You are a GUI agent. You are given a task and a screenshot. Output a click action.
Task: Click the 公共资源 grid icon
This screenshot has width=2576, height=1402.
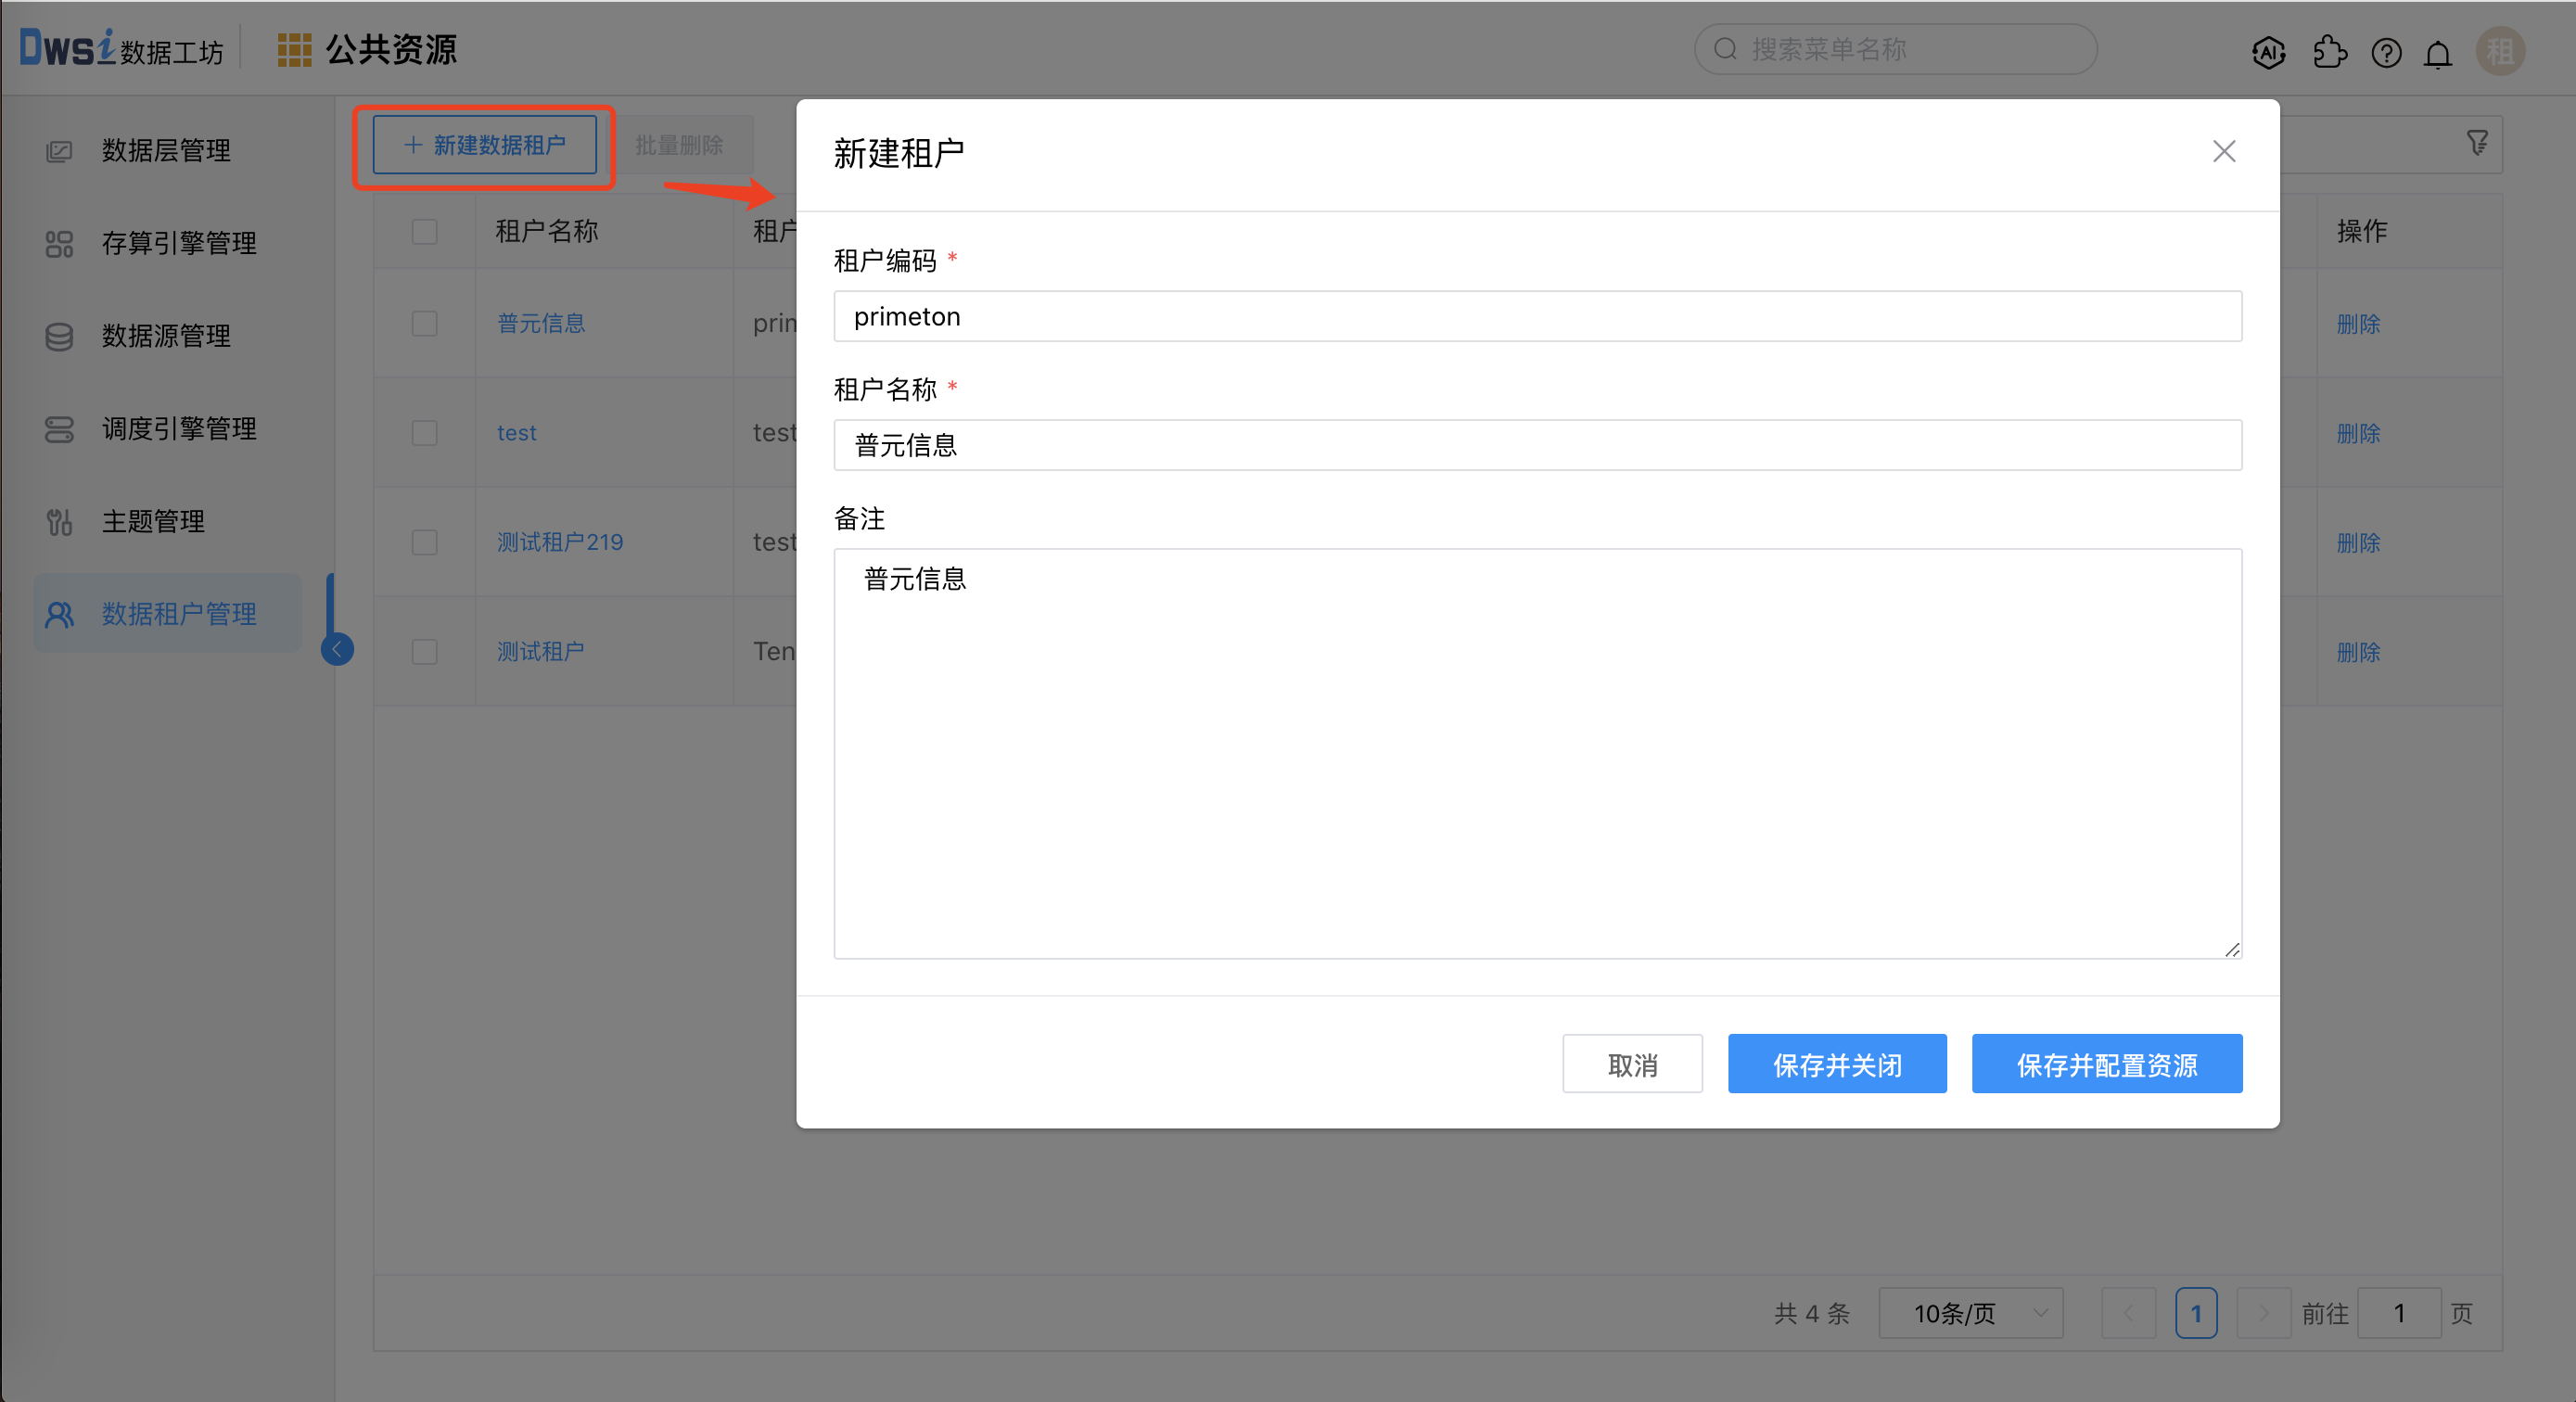click(295, 48)
